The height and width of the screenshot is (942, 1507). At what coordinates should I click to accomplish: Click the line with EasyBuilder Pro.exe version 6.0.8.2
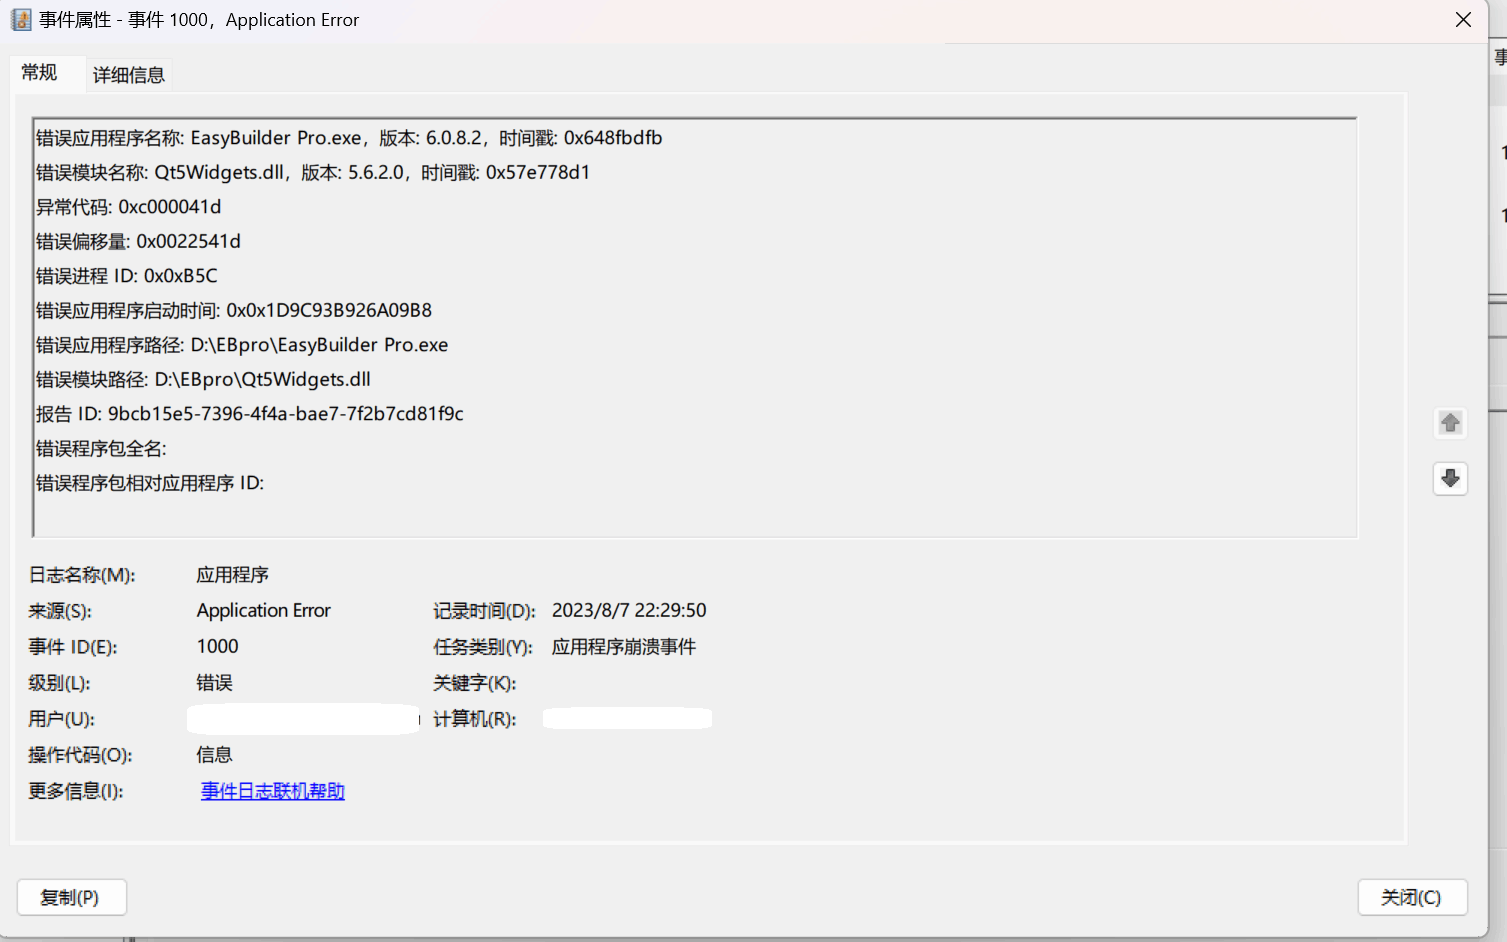[349, 138]
